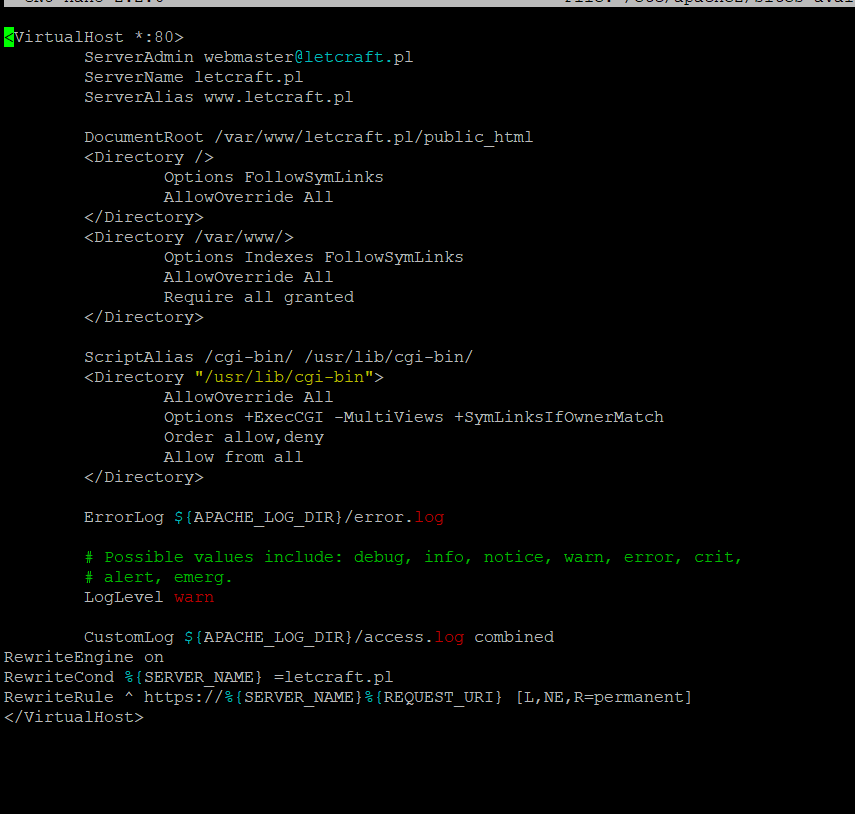Click the RewriteRule https redirect line

[347, 697]
